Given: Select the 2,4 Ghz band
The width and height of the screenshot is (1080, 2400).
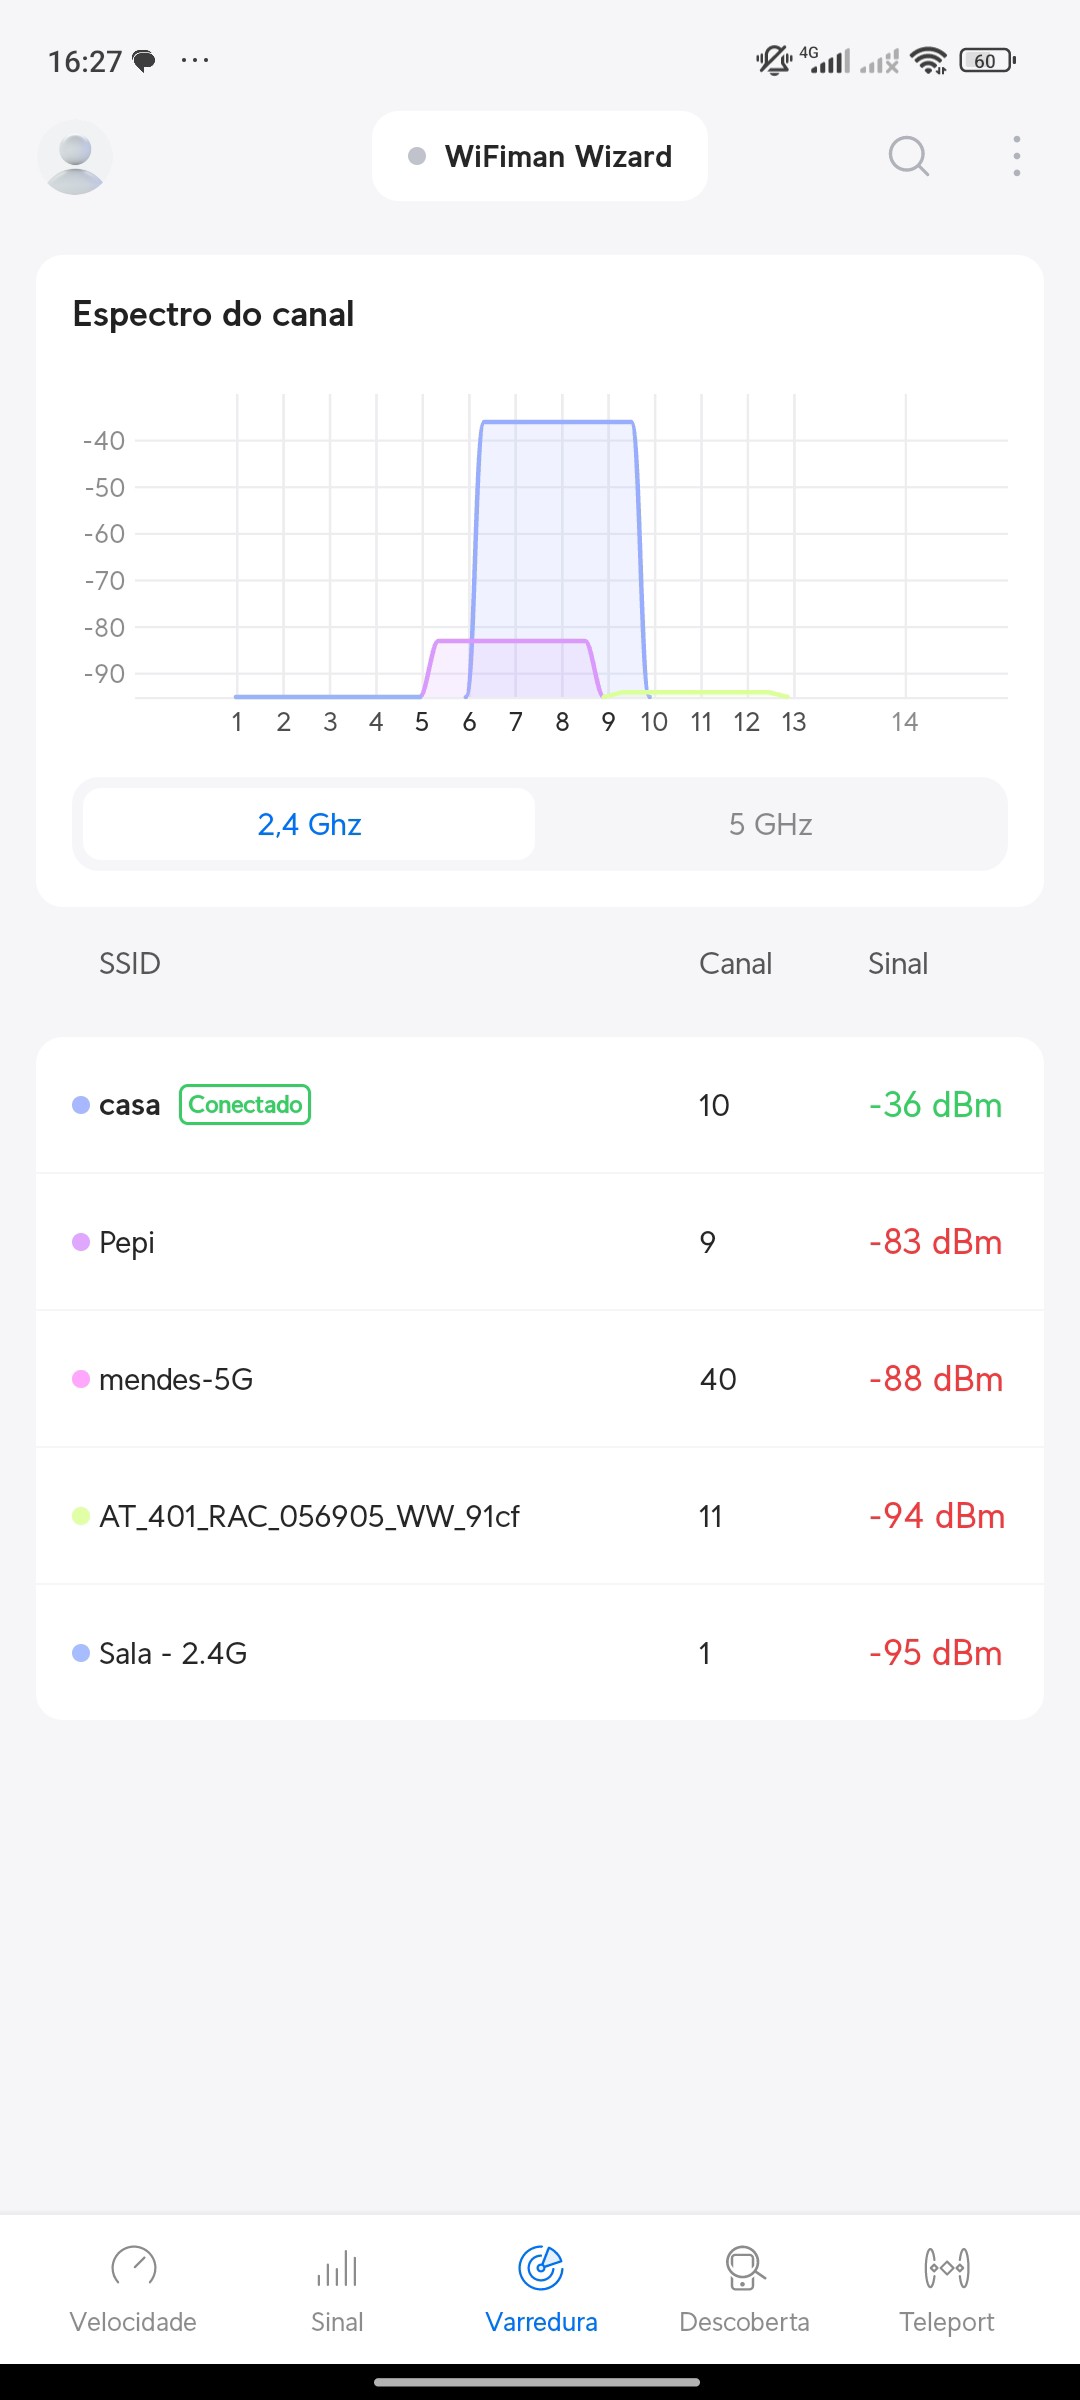Looking at the screenshot, I should point(309,824).
